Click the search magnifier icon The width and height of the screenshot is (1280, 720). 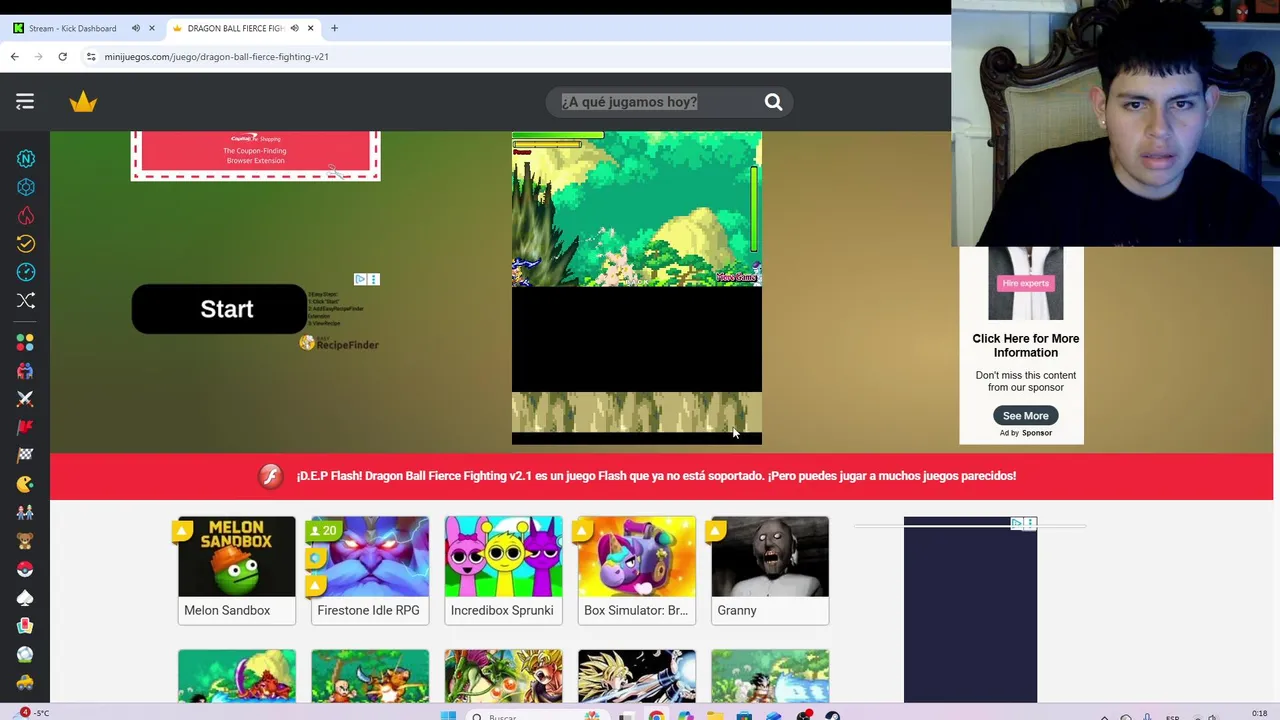pos(773,101)
